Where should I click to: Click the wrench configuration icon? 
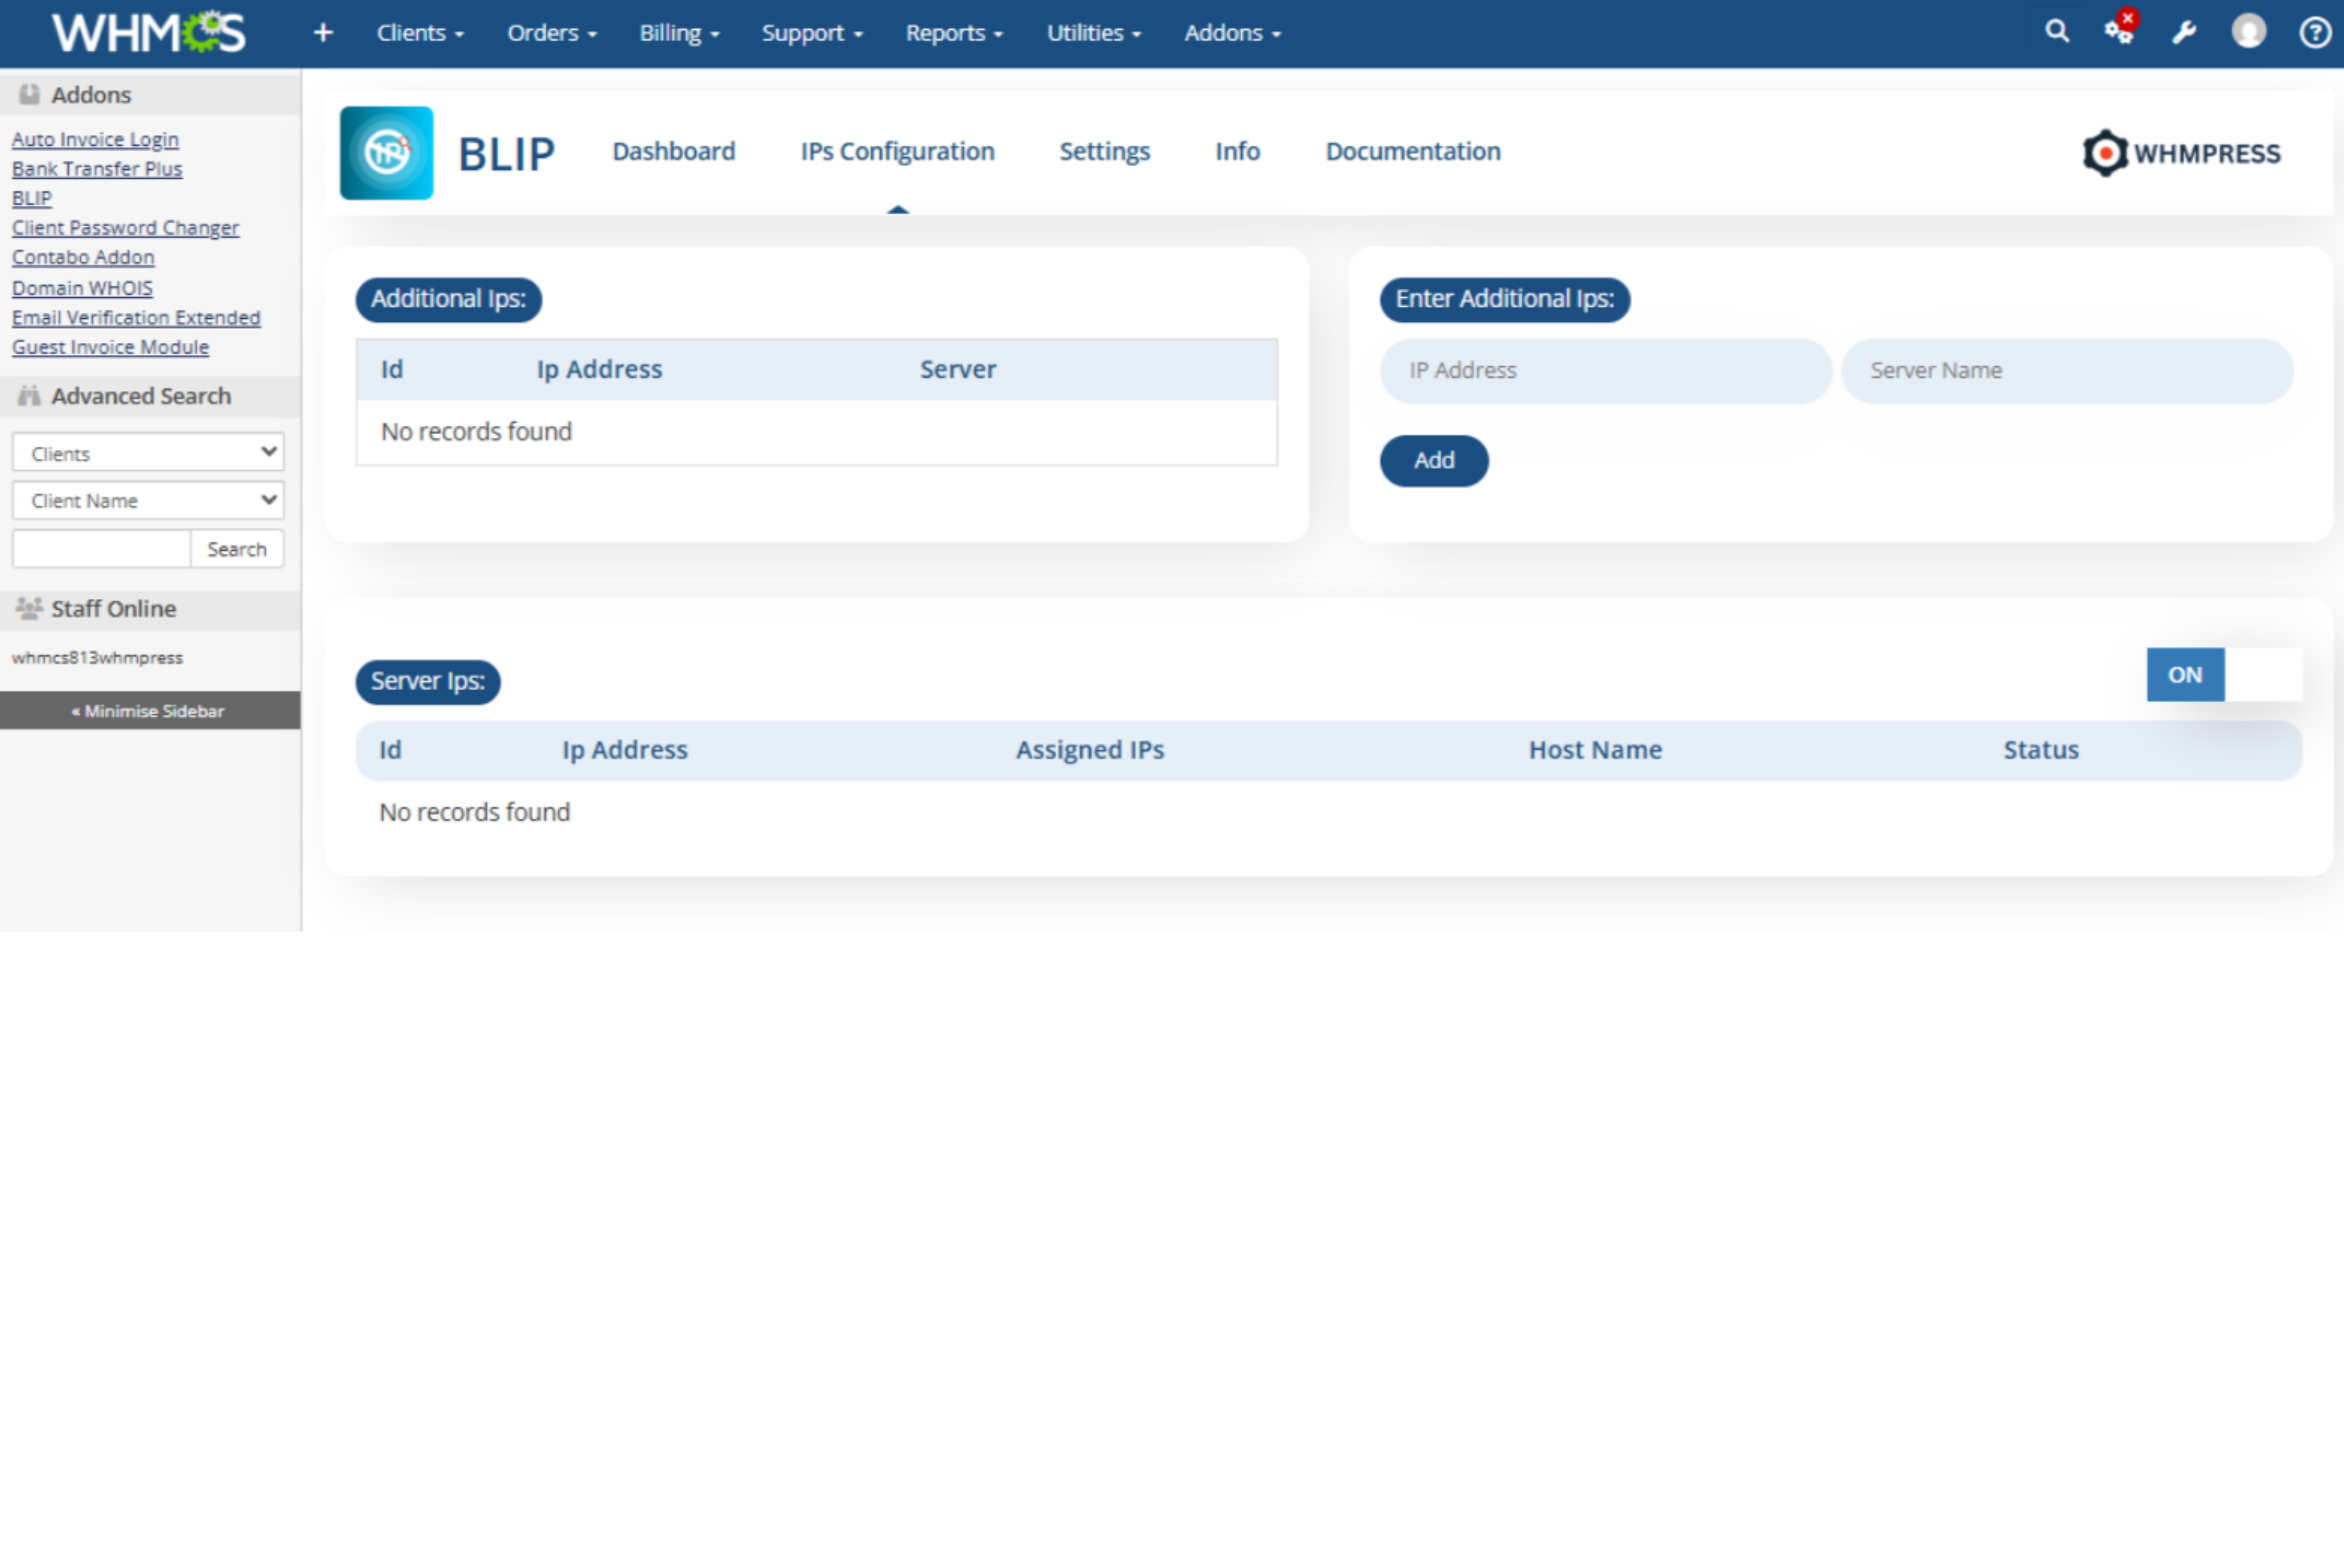[x=2184, y=33]
